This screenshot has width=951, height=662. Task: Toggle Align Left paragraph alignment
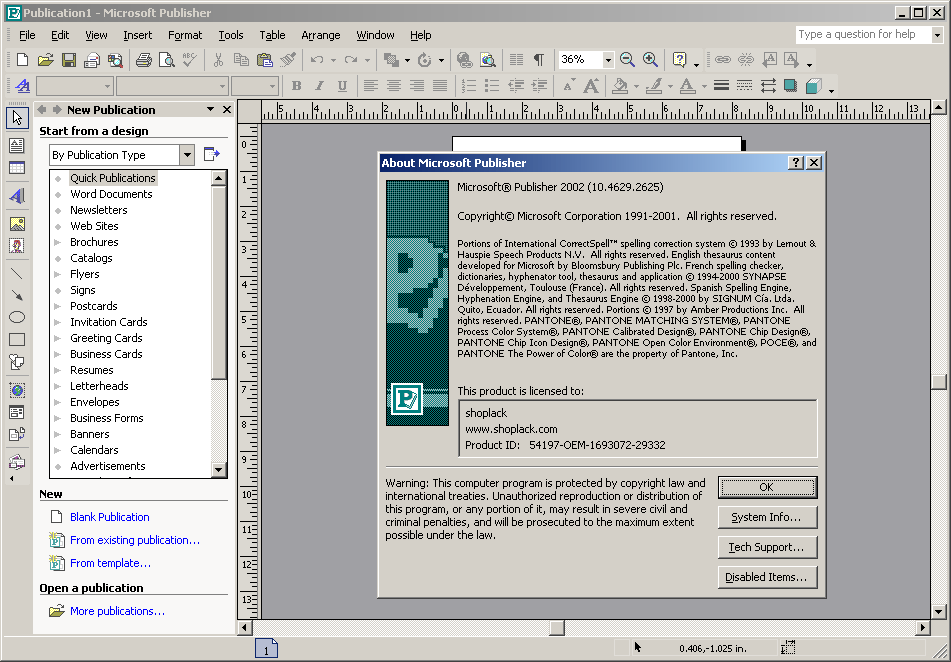point(371,86)
